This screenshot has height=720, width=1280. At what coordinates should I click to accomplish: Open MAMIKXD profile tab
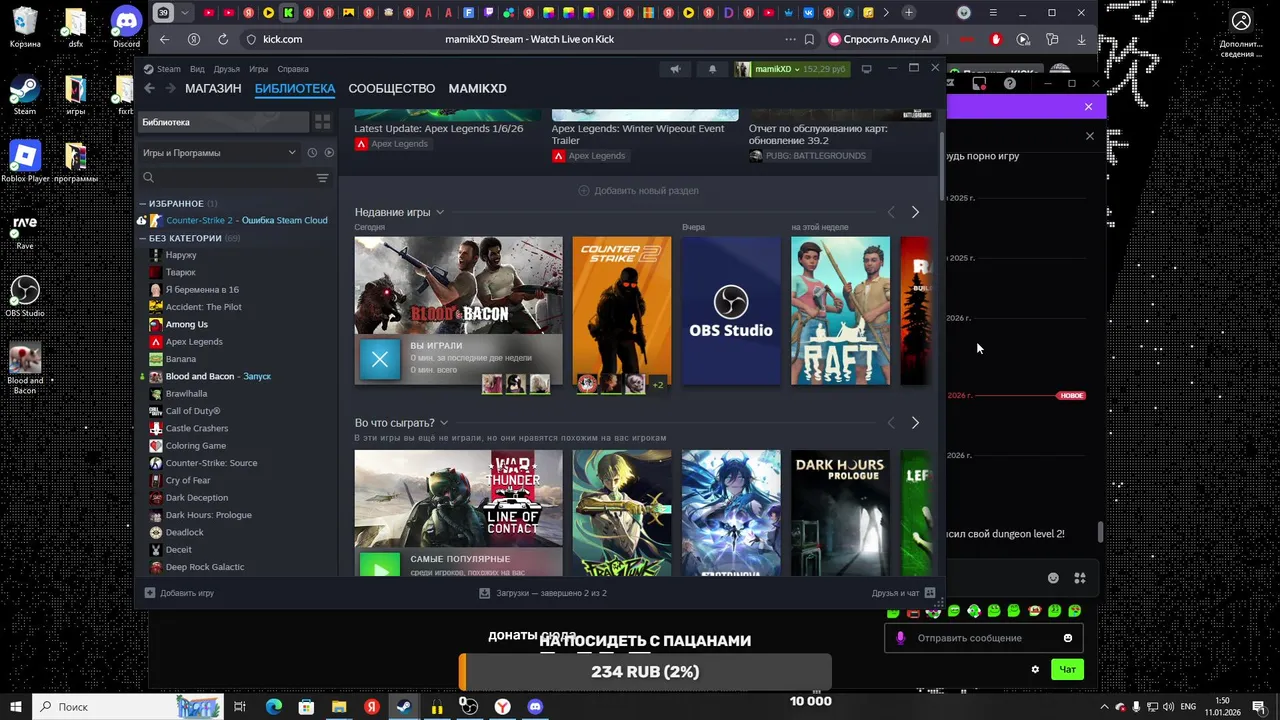pos(477,88)
